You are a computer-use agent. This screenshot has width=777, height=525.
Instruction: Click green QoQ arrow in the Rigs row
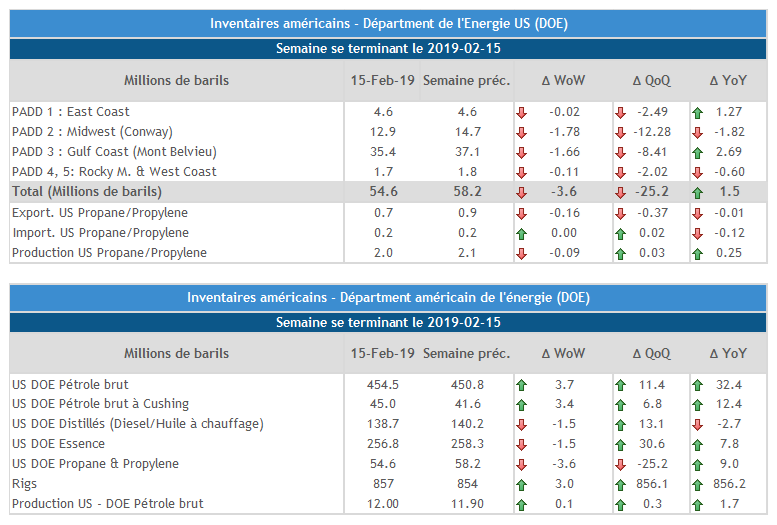(620, 484)
